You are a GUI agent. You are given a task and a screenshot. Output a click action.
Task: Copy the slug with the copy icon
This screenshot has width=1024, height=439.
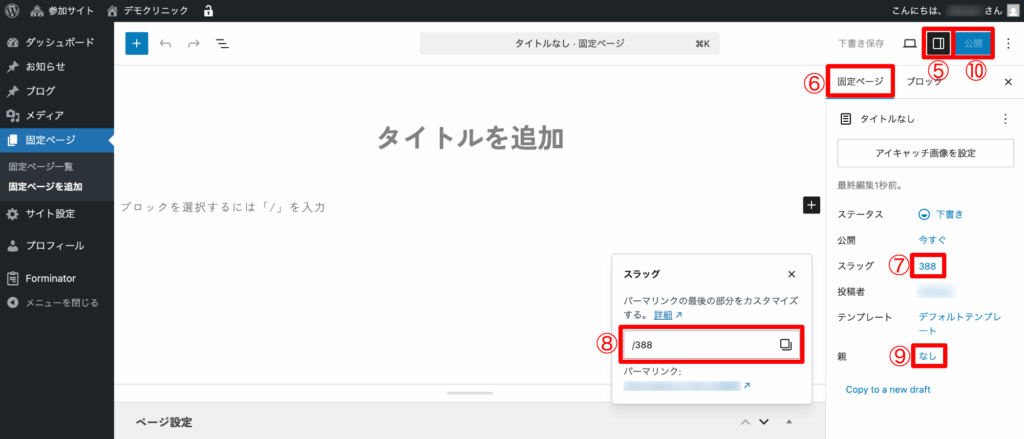coord(785,344)
